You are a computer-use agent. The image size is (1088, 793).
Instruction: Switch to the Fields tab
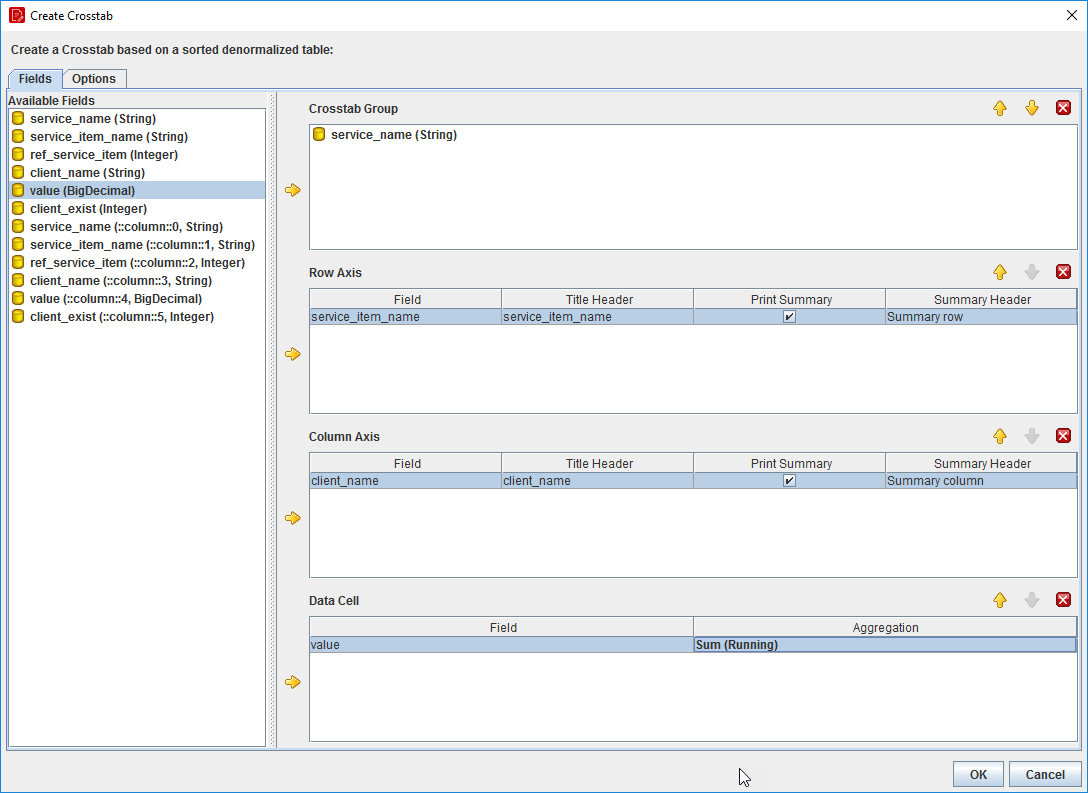(35, 78)
